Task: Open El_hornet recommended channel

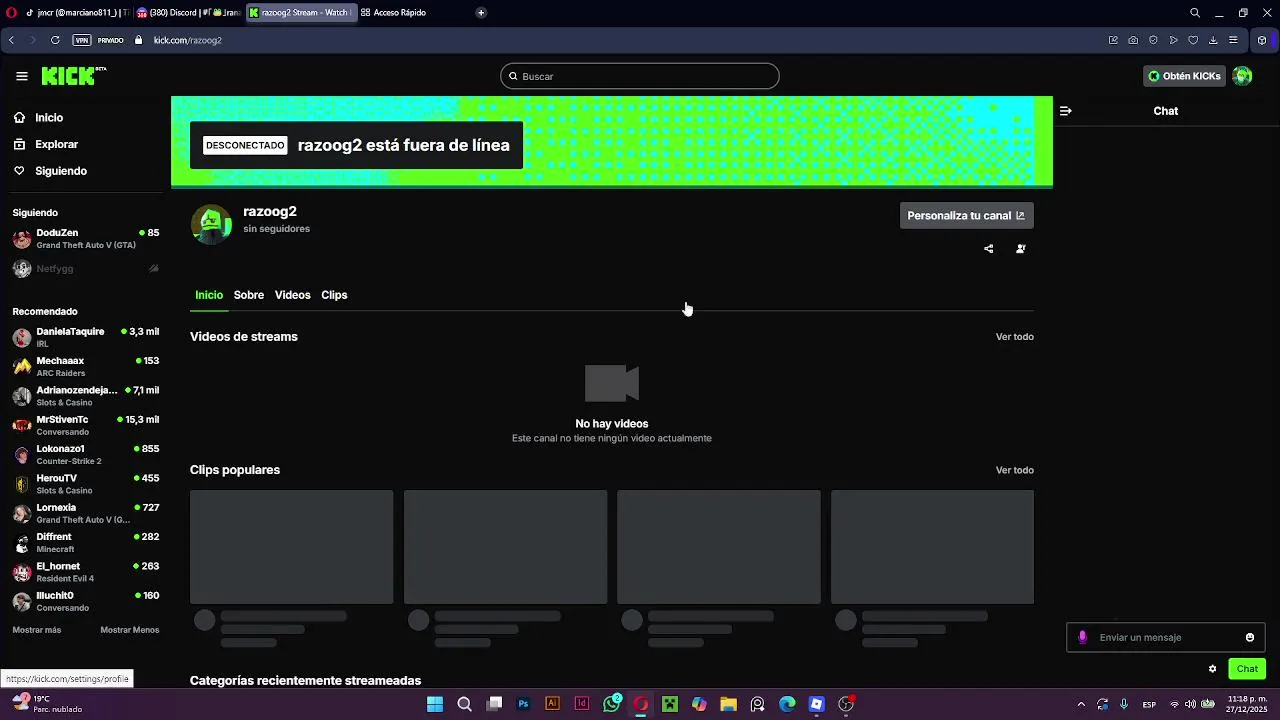Action: pyautogui.click(x=86, y=572)
